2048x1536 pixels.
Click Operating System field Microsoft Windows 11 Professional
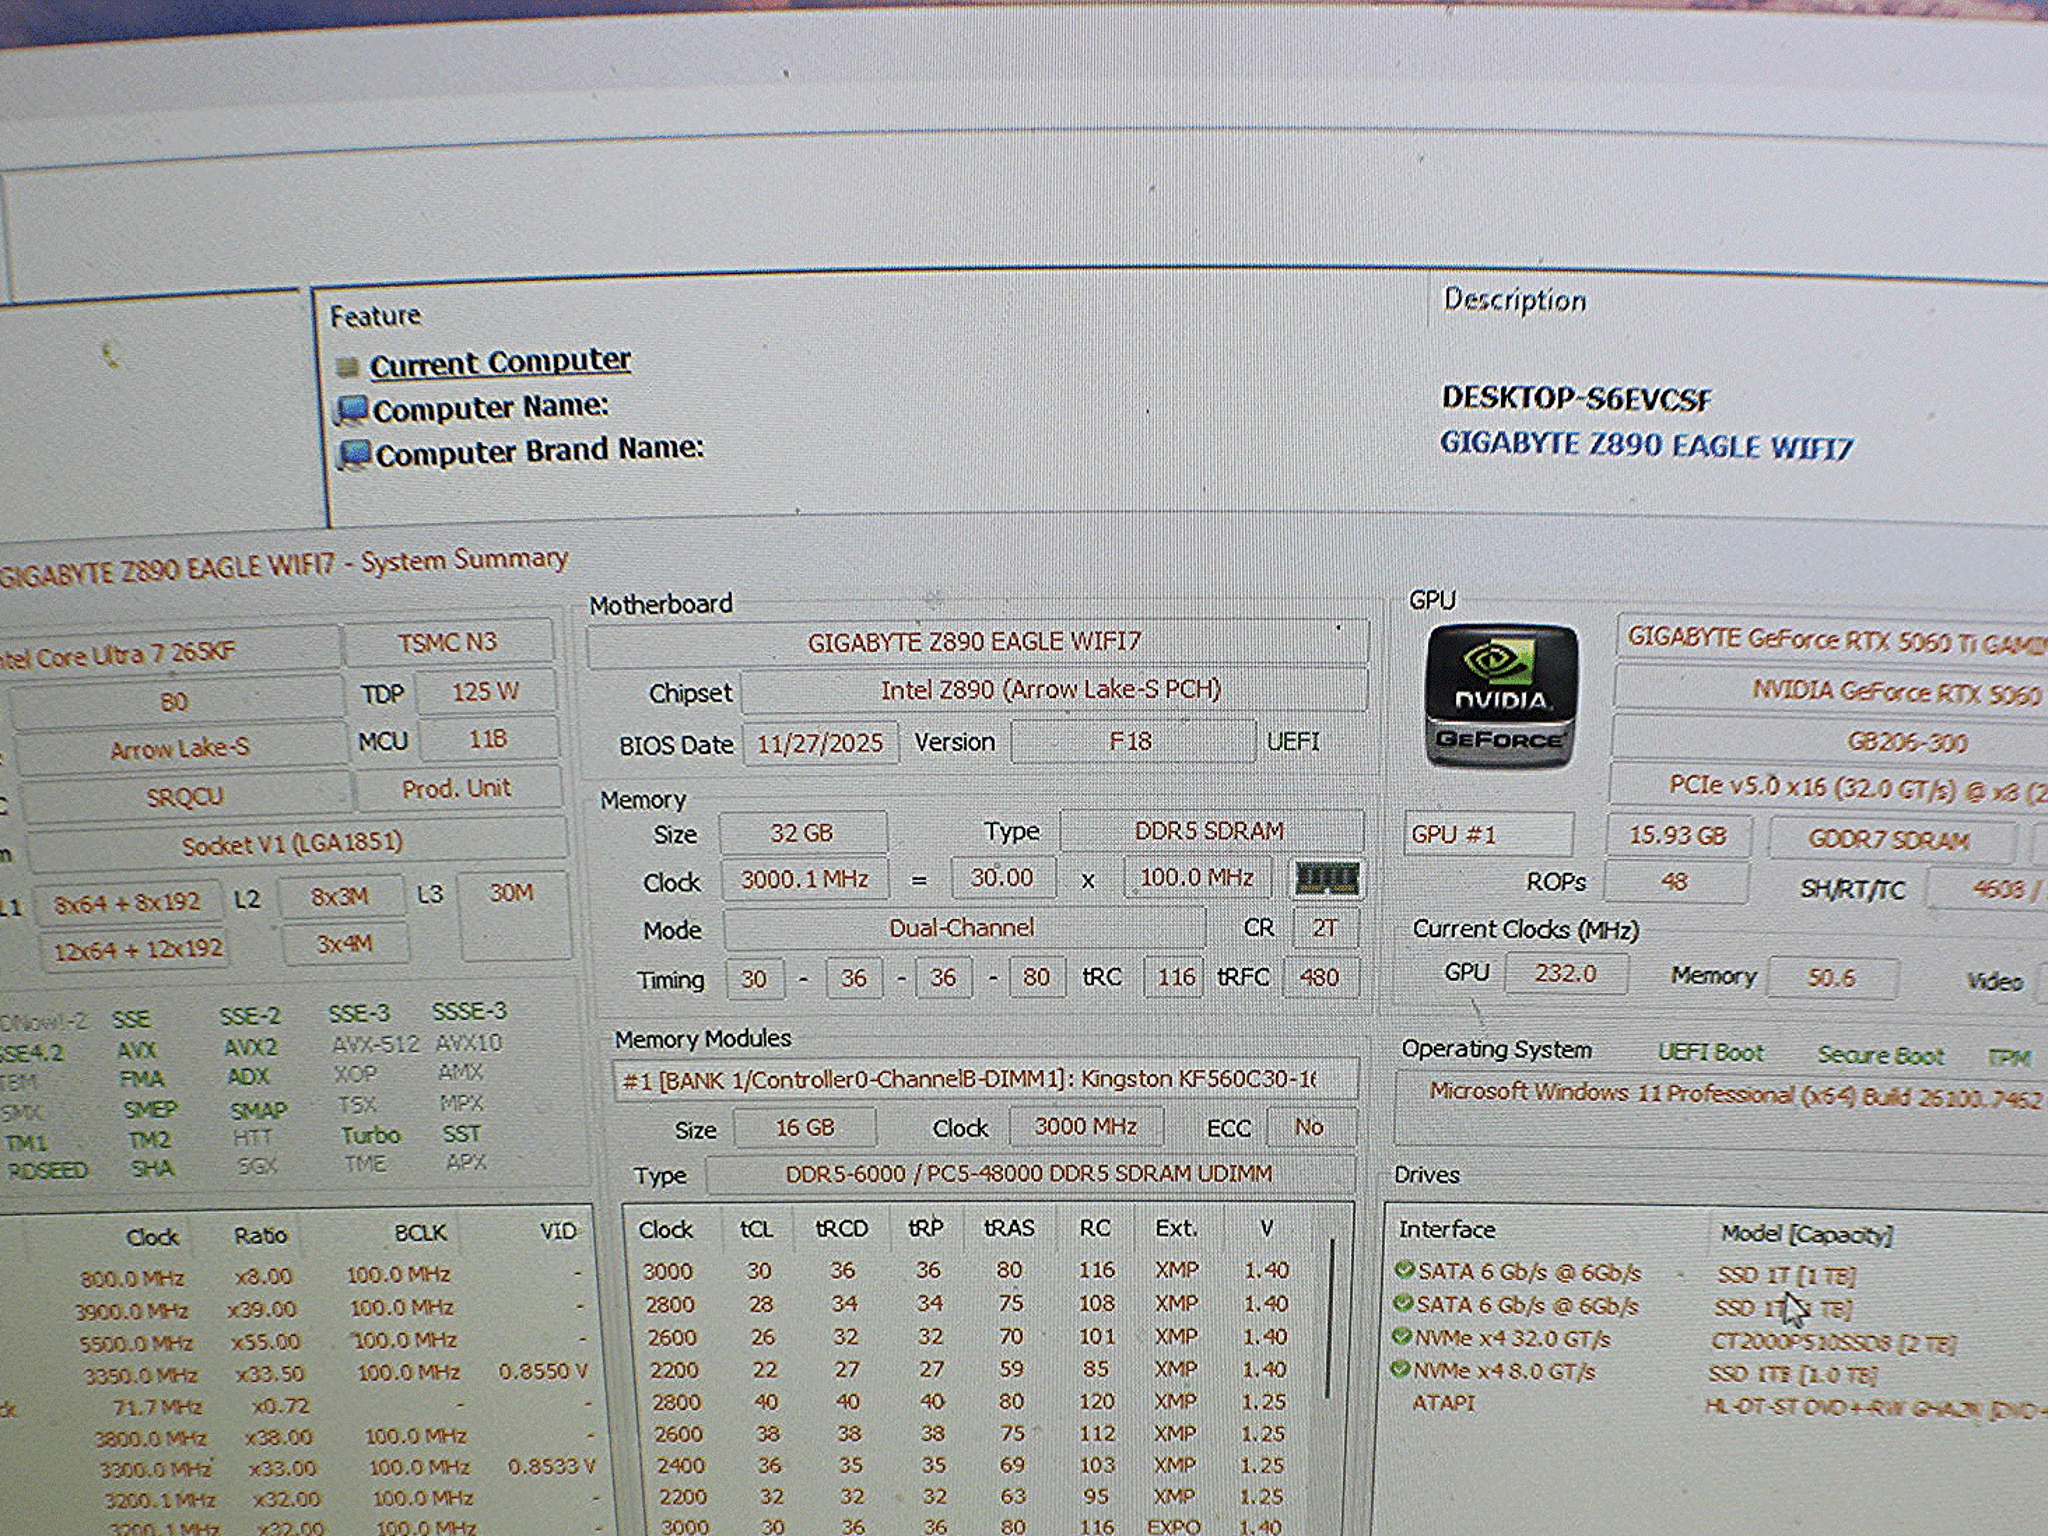(x=1735, y=1095)
